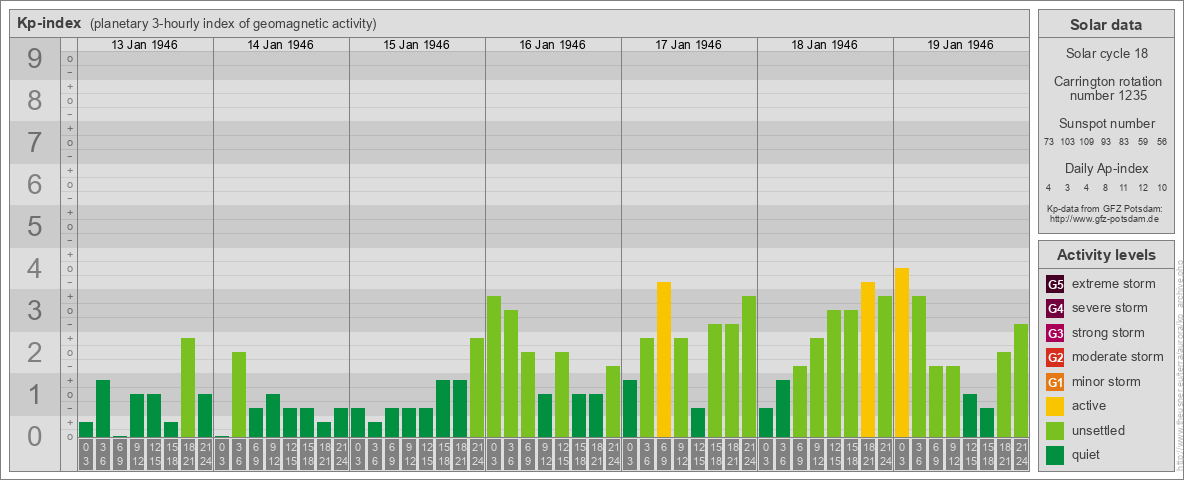This screenshot has width=1184, height=480.
Task: Click the G2 moderate storm legend icon
Action: point(1055,357)
